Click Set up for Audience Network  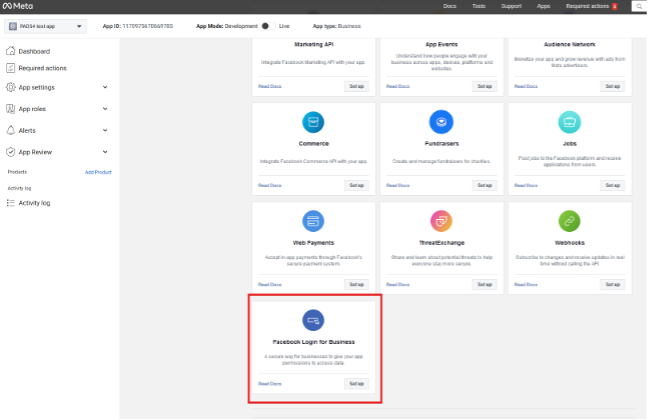tap(612, 86)
